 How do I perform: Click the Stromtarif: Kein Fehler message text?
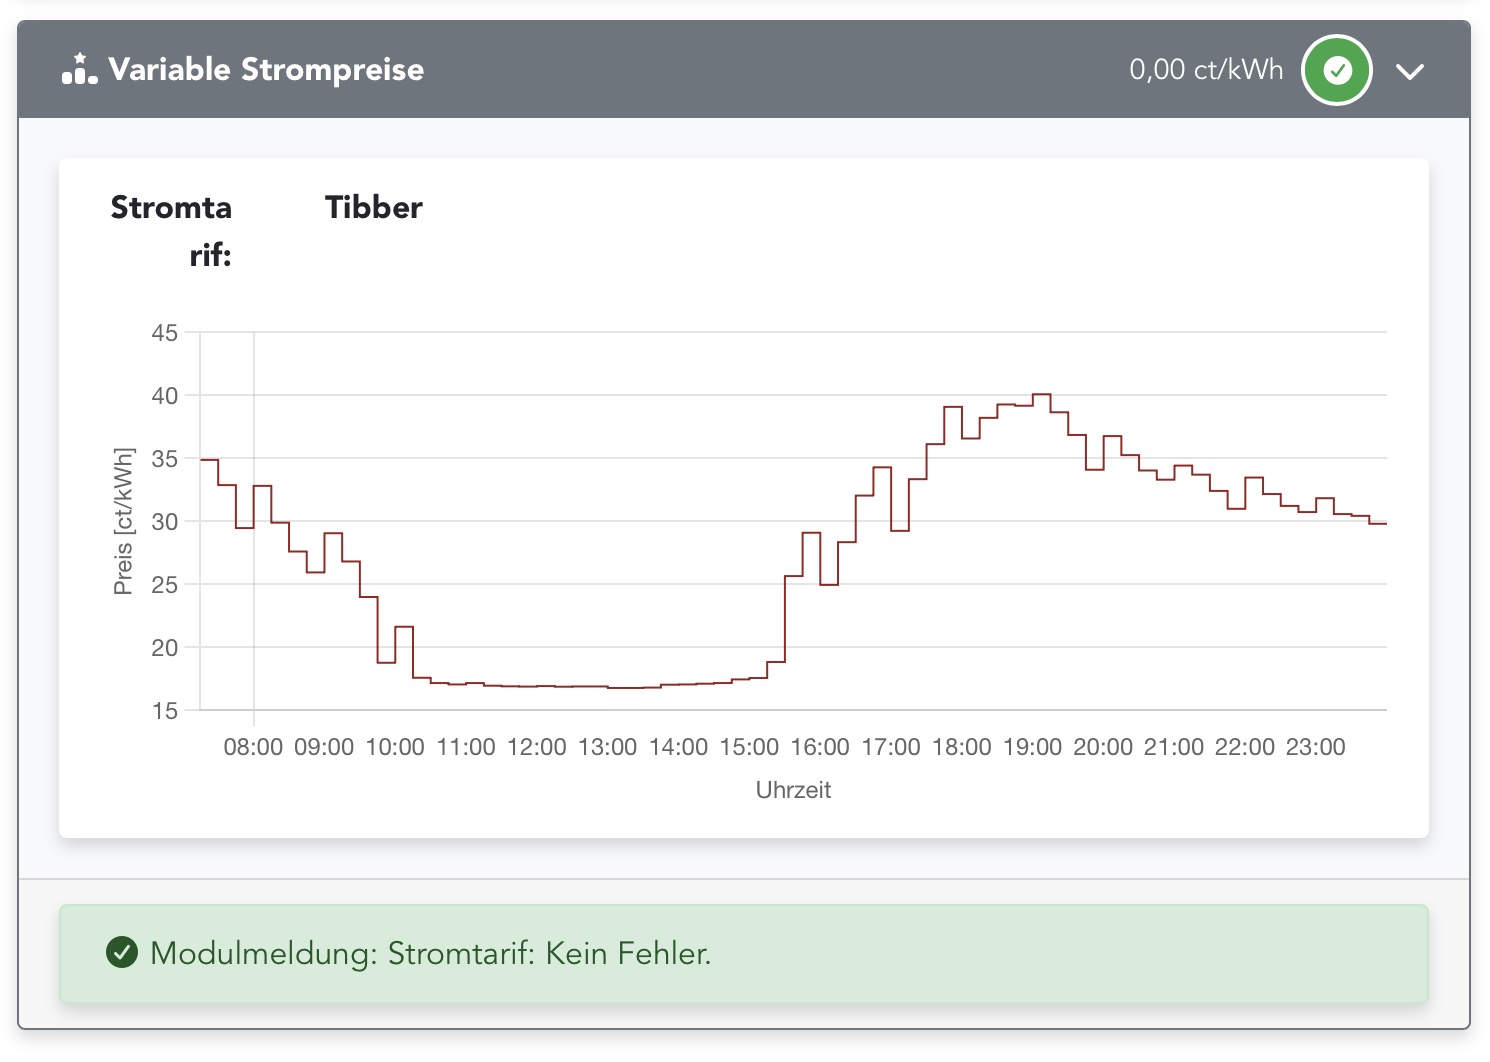click(430, 953)
